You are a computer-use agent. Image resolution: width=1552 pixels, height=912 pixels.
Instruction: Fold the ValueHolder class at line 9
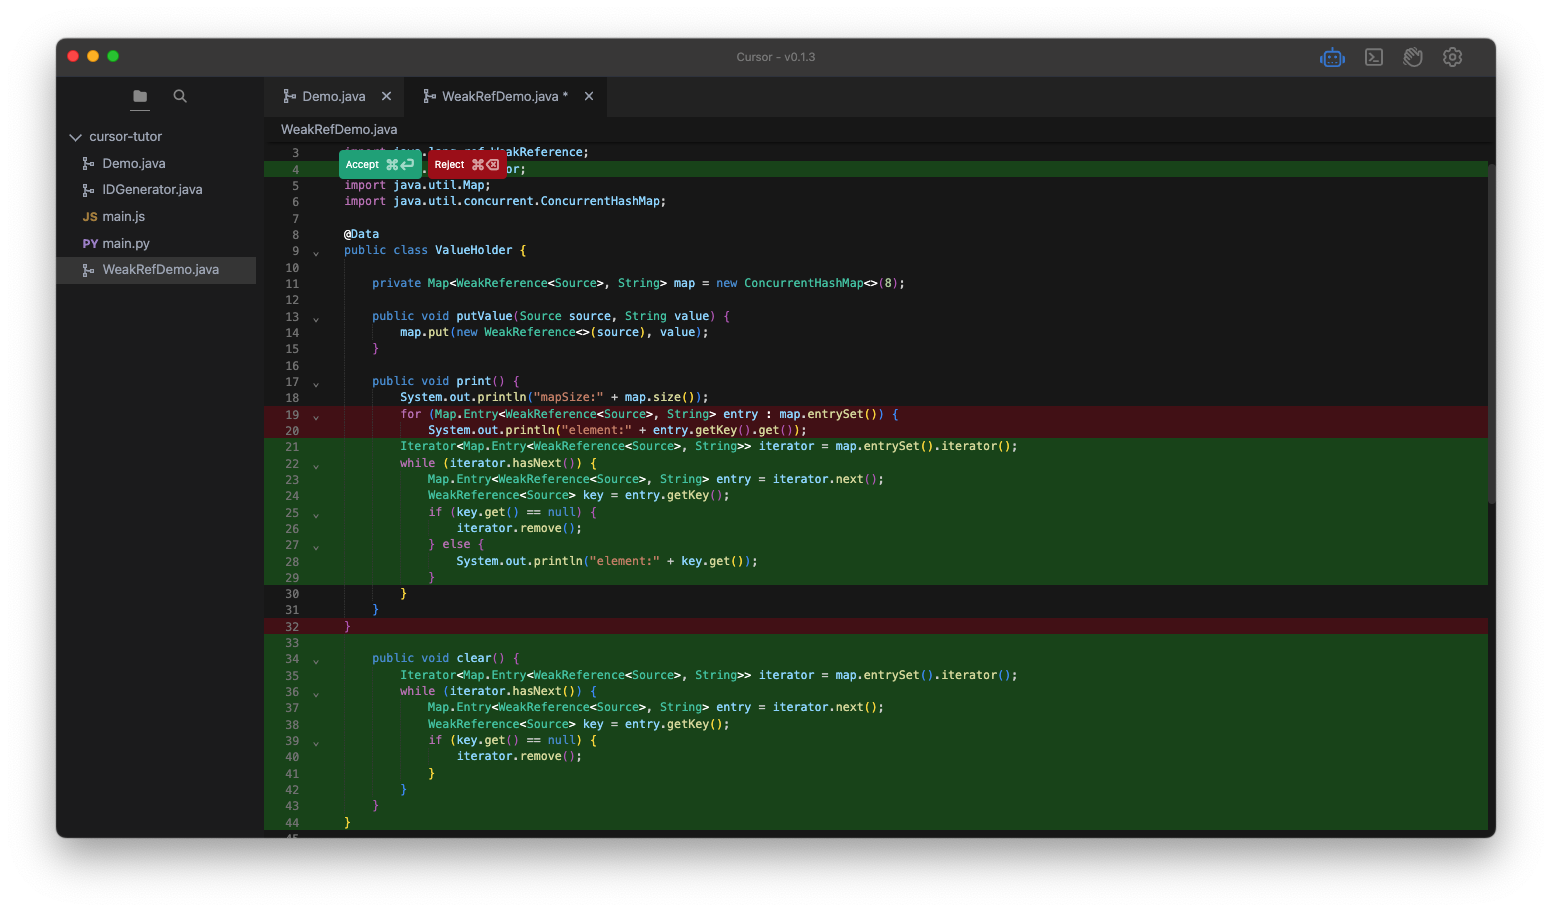click(x=316, y=252)
